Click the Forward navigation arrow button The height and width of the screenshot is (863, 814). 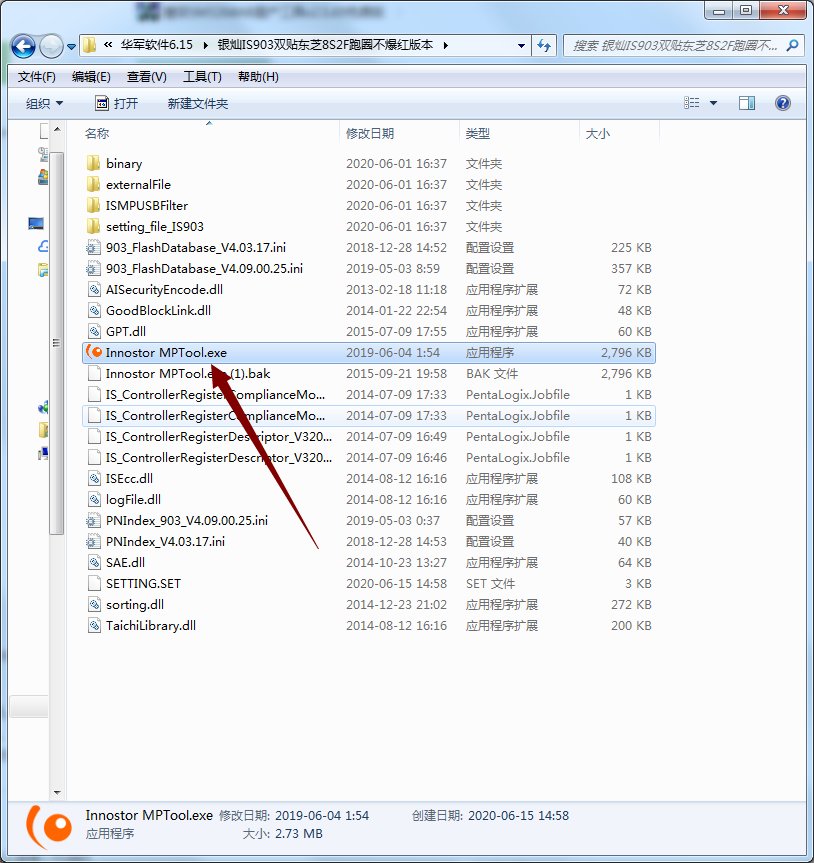[x=52, y=46]
